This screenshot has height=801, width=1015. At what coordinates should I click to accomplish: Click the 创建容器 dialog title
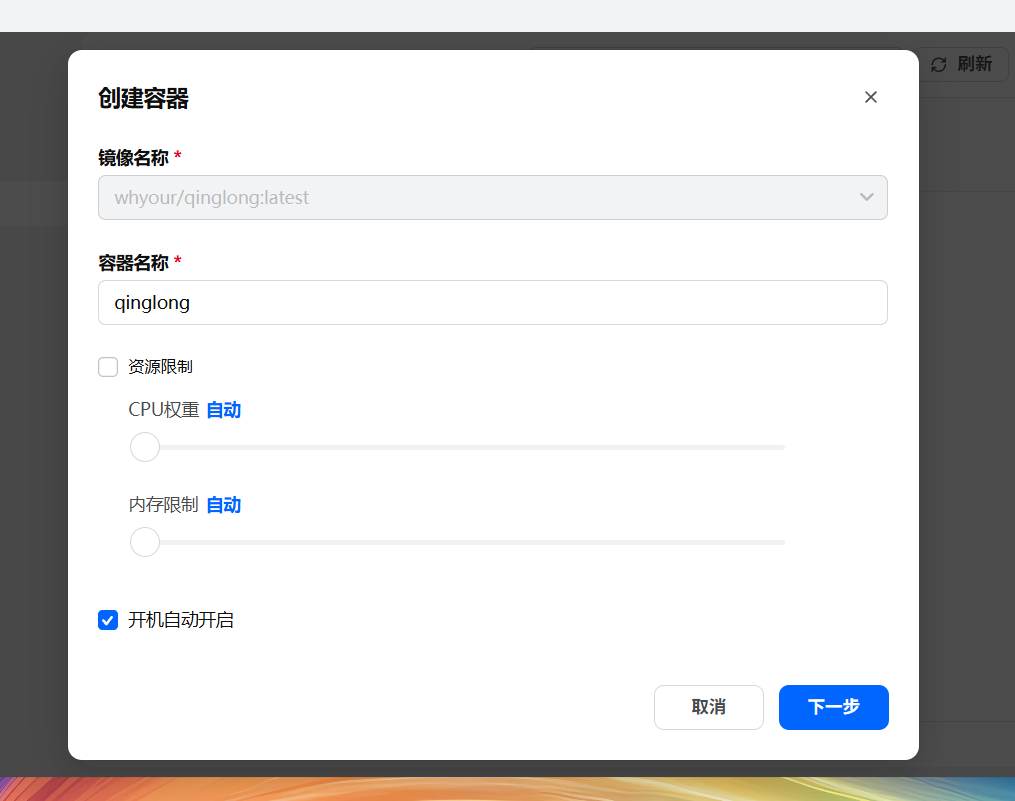point(143,98)
